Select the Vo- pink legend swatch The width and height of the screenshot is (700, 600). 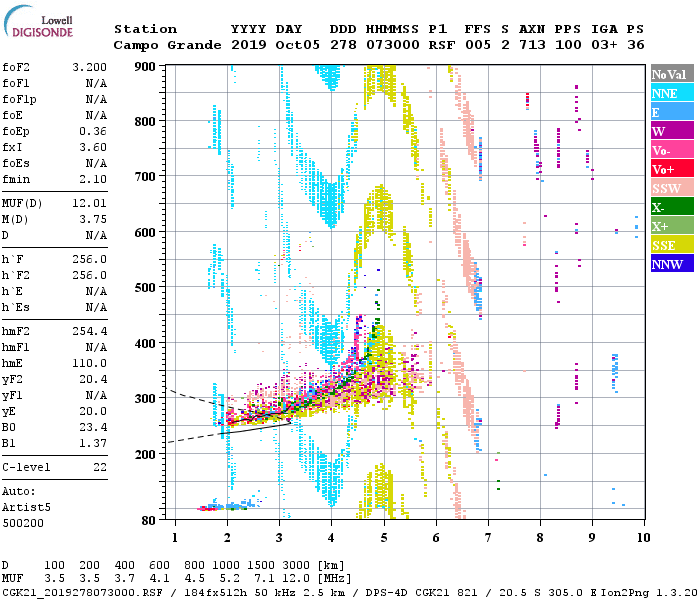[x=672, y=150]
